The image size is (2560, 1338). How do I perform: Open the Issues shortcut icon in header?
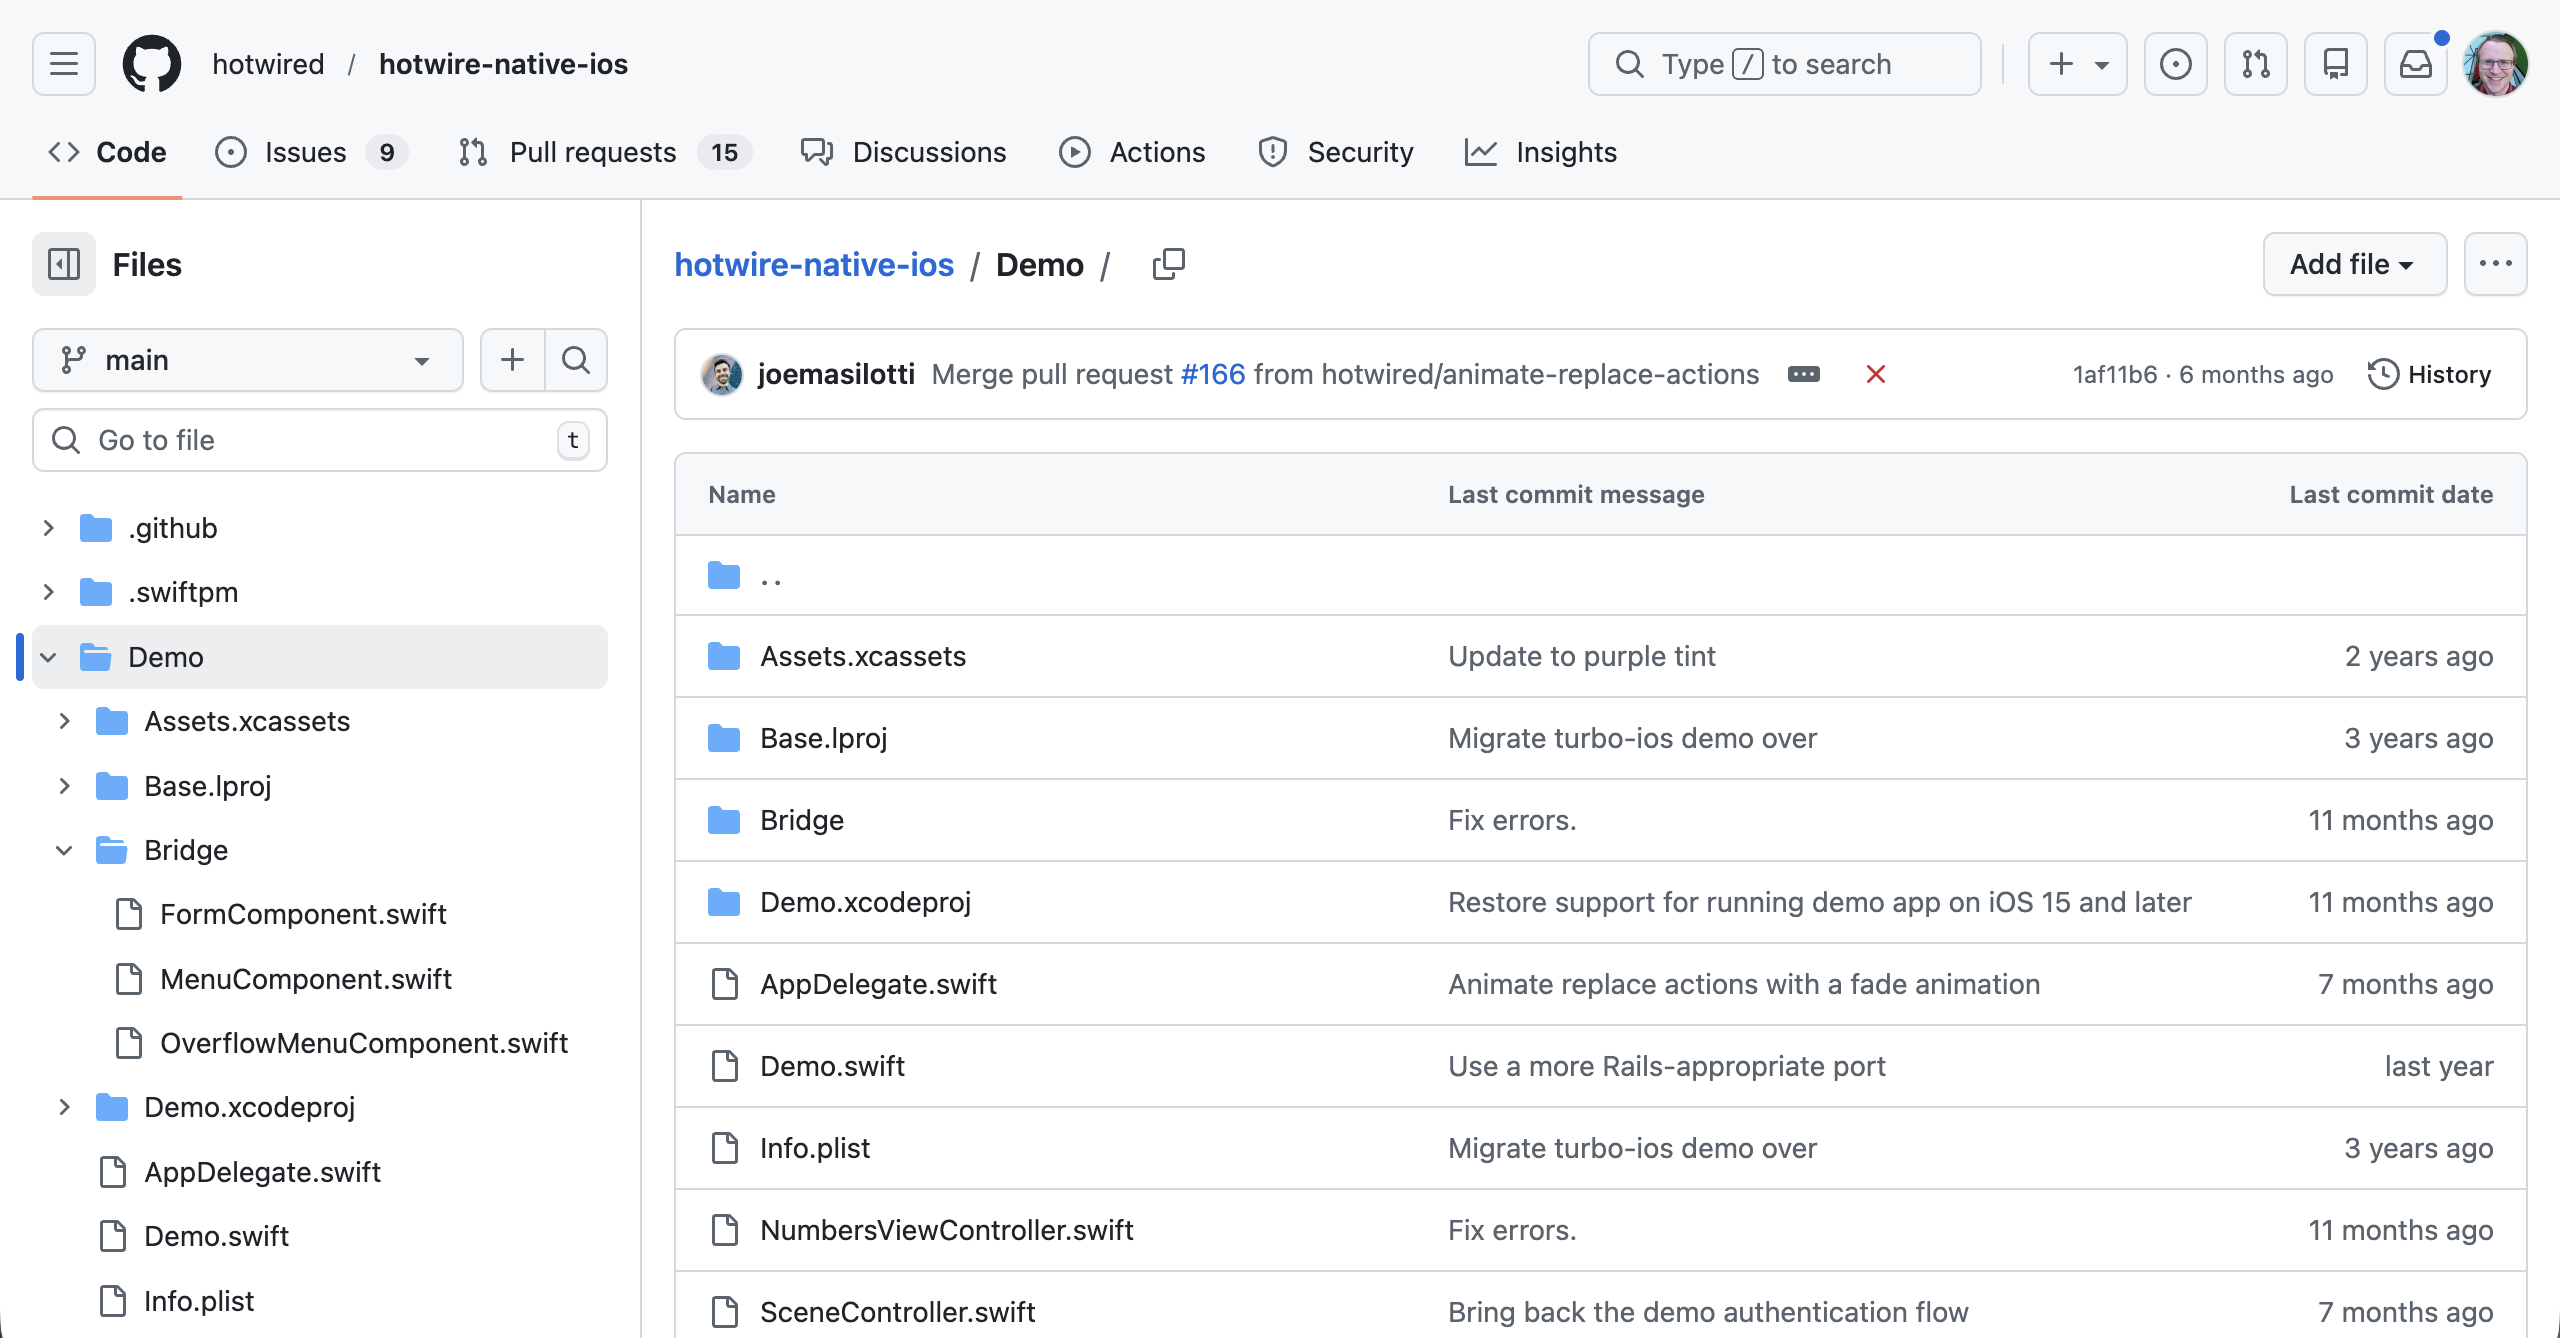point(2175,64)
